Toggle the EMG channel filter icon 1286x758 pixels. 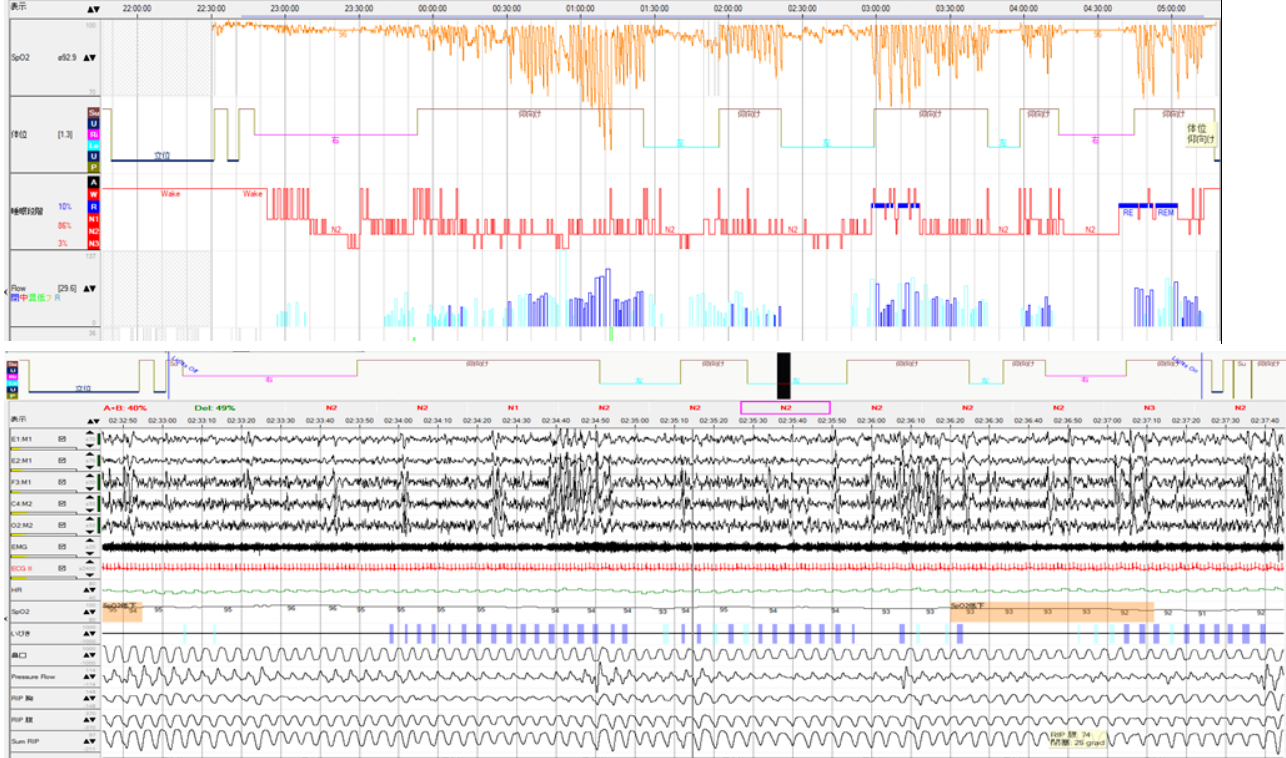(61, 547)
